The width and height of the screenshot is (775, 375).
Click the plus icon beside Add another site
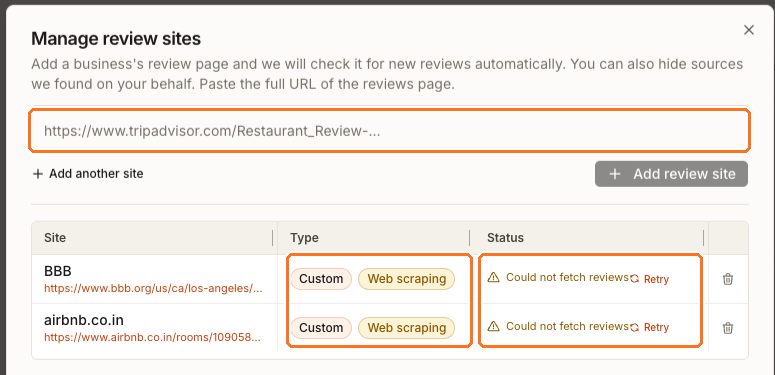[38, 174]
